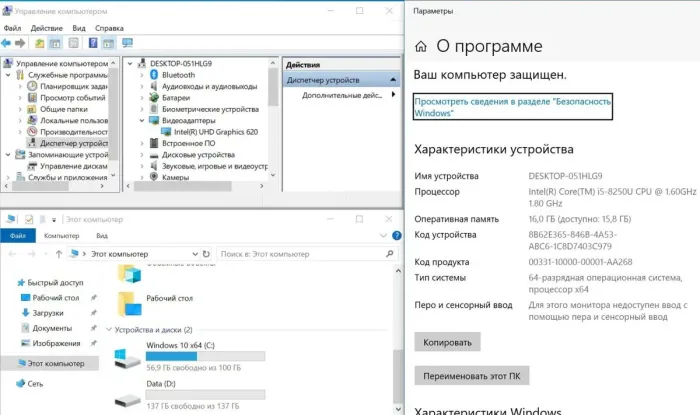700x415 pixels.
Task: Click the Explorer help question mark icon
Action: (395, 236)
